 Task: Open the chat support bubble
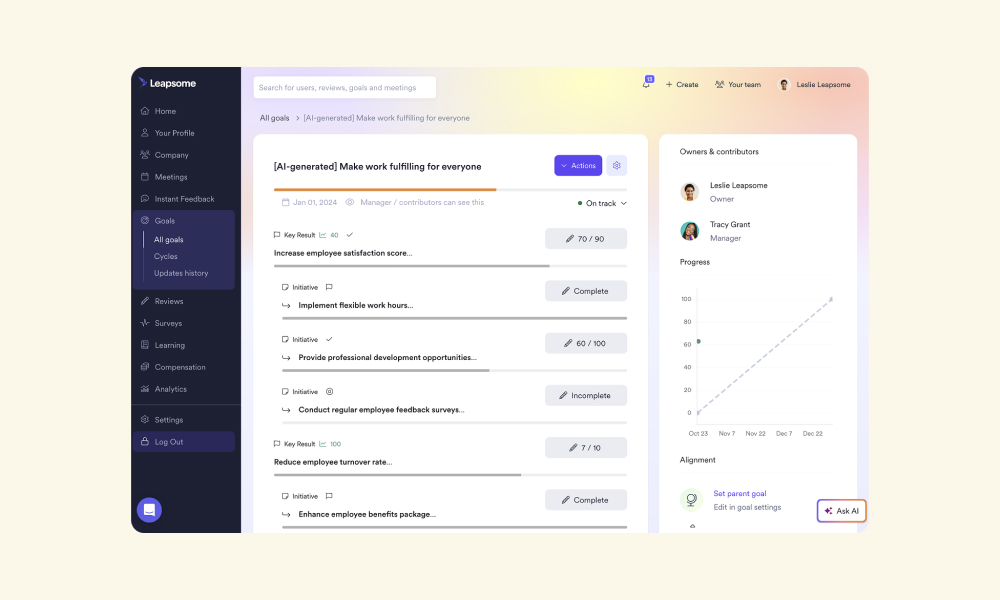coord(149,509)
